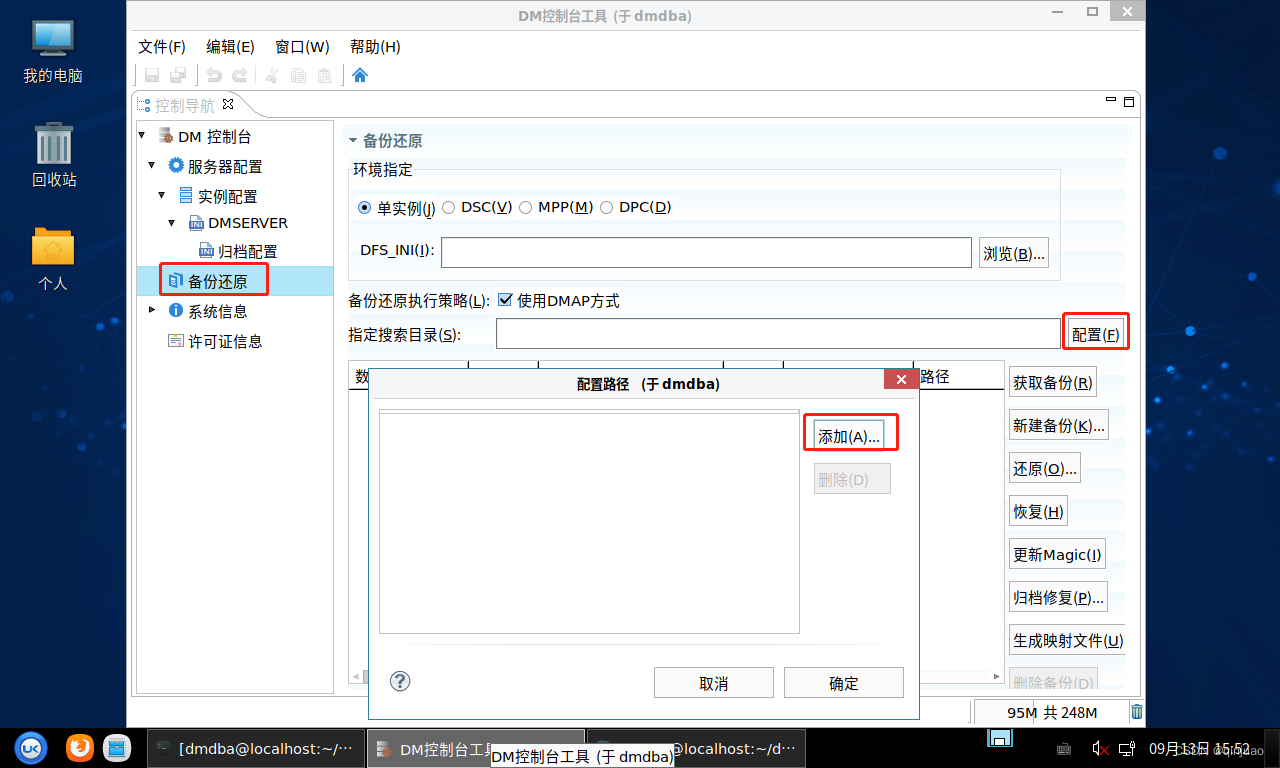Click the 添加(A)... button
The height and width of the screenshot is (768, 1280).
[x=849, y=436]
